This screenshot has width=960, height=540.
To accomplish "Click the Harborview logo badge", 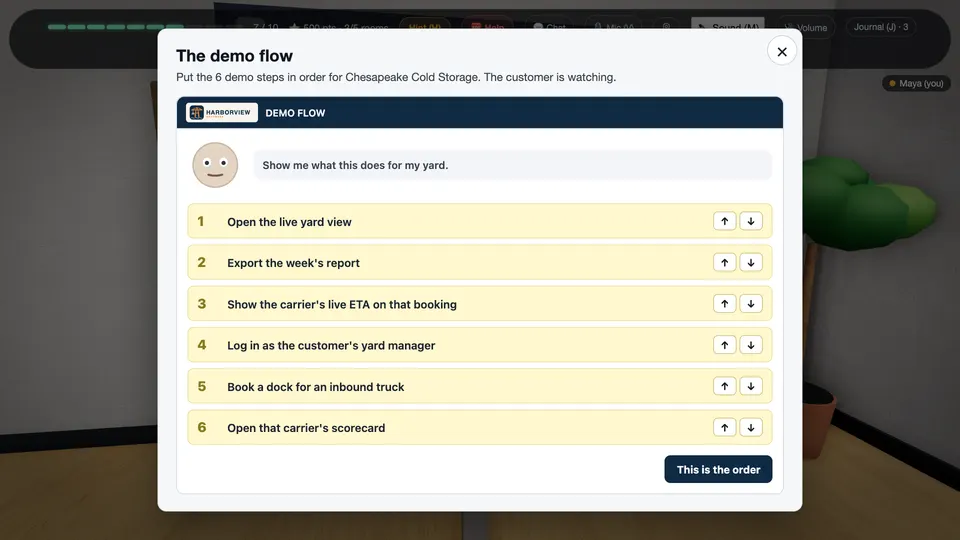I will click(222, 113).
